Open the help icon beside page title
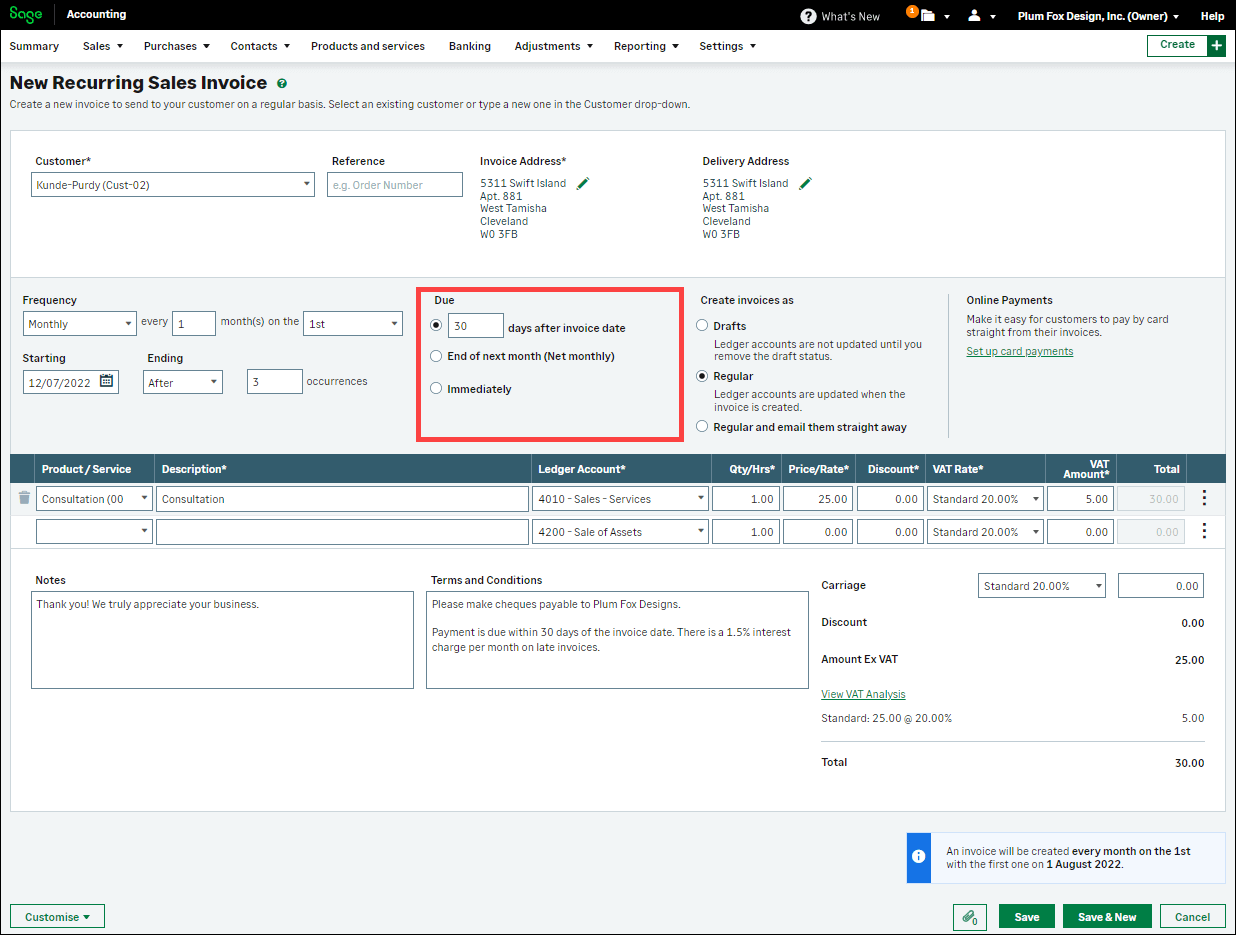Screen dimensions: 1236x935 point(282,84)
